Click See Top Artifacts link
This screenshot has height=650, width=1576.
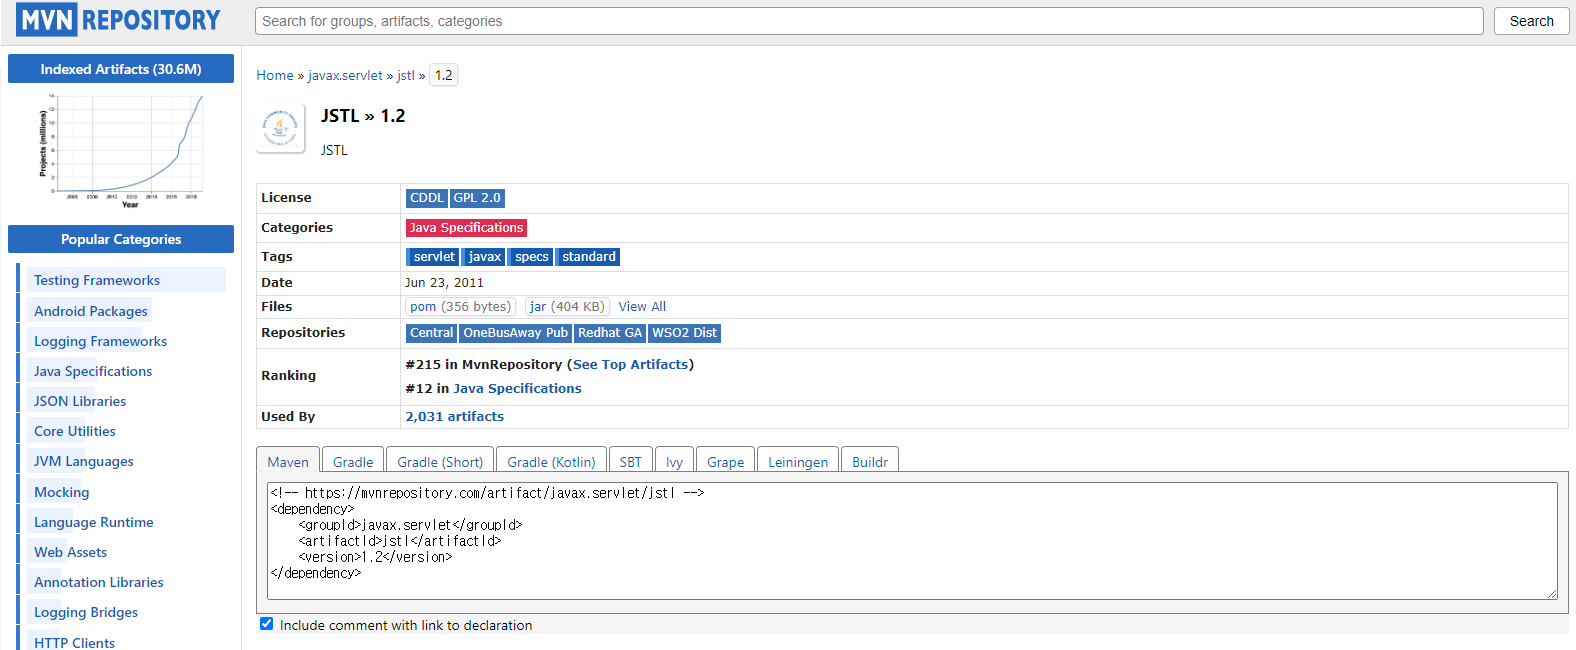point(630,365)
